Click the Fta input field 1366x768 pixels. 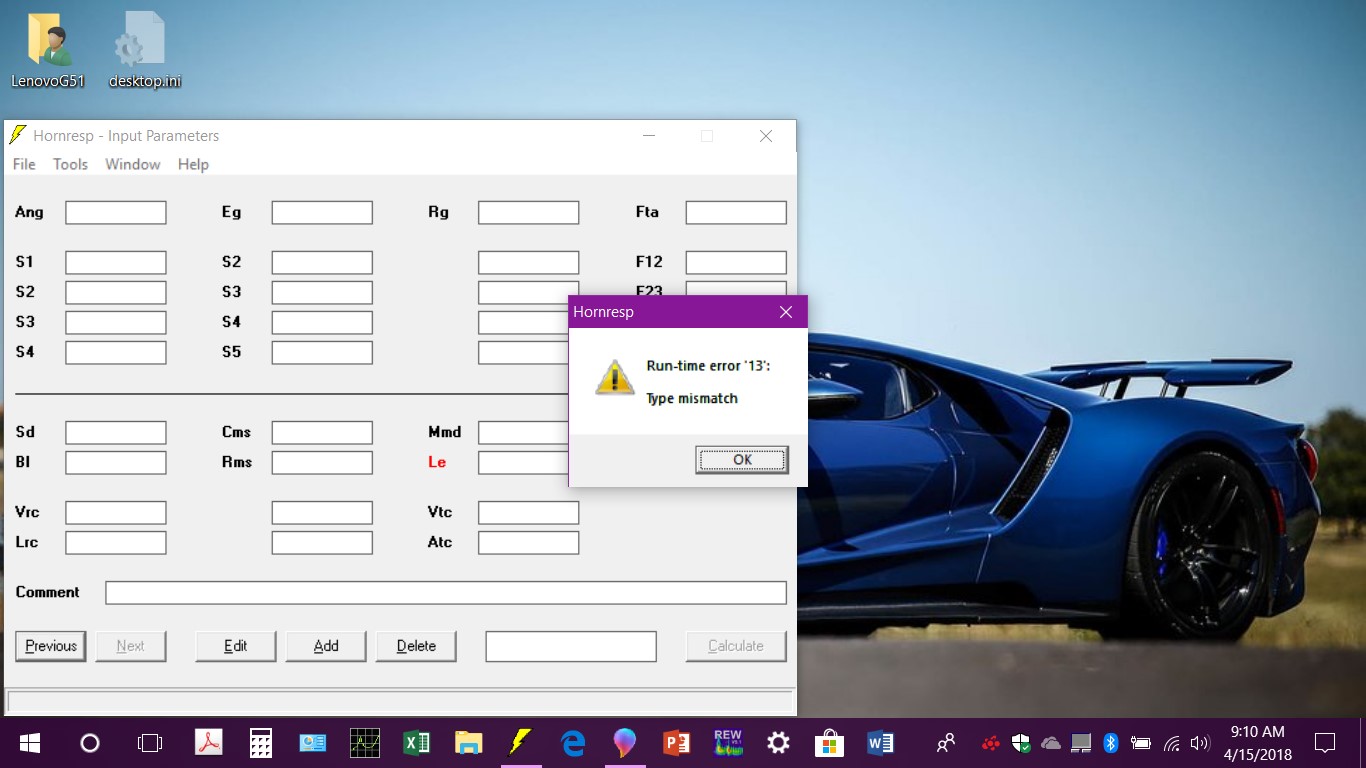[x=736, y=212]
